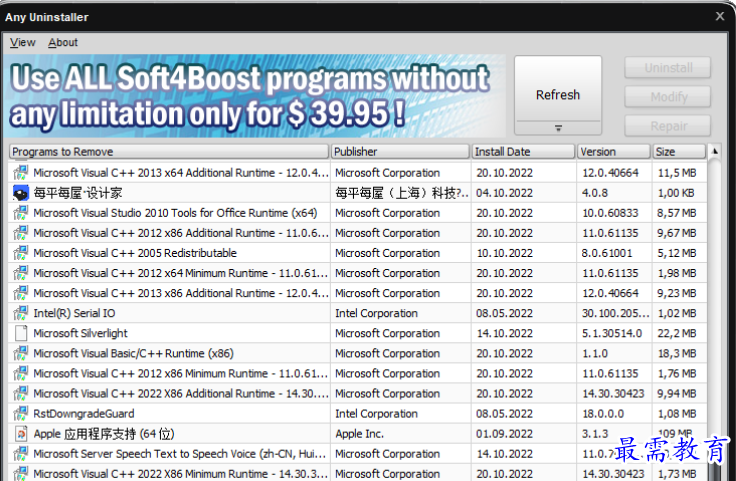Select Microsoft Visual C++ 2013 x86 Additional Runtime

pos(181,293)
